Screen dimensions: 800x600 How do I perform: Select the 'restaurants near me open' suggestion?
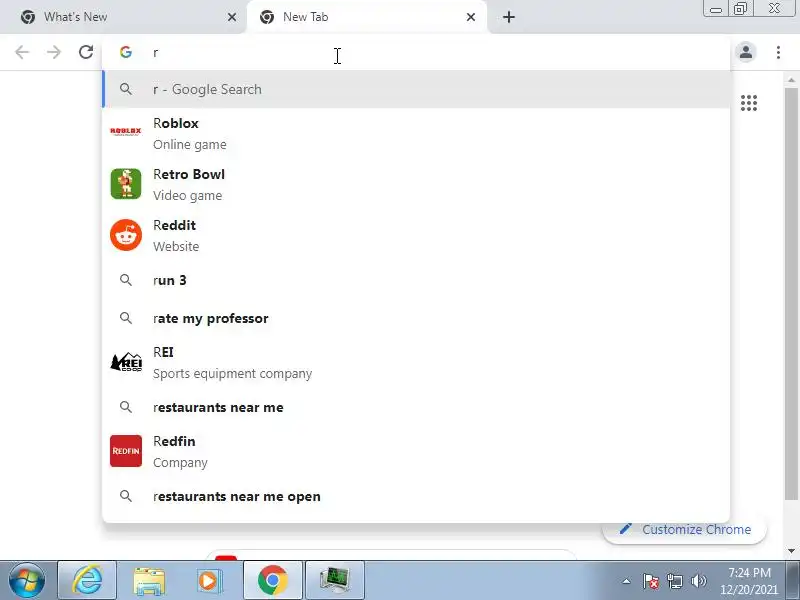416,496
